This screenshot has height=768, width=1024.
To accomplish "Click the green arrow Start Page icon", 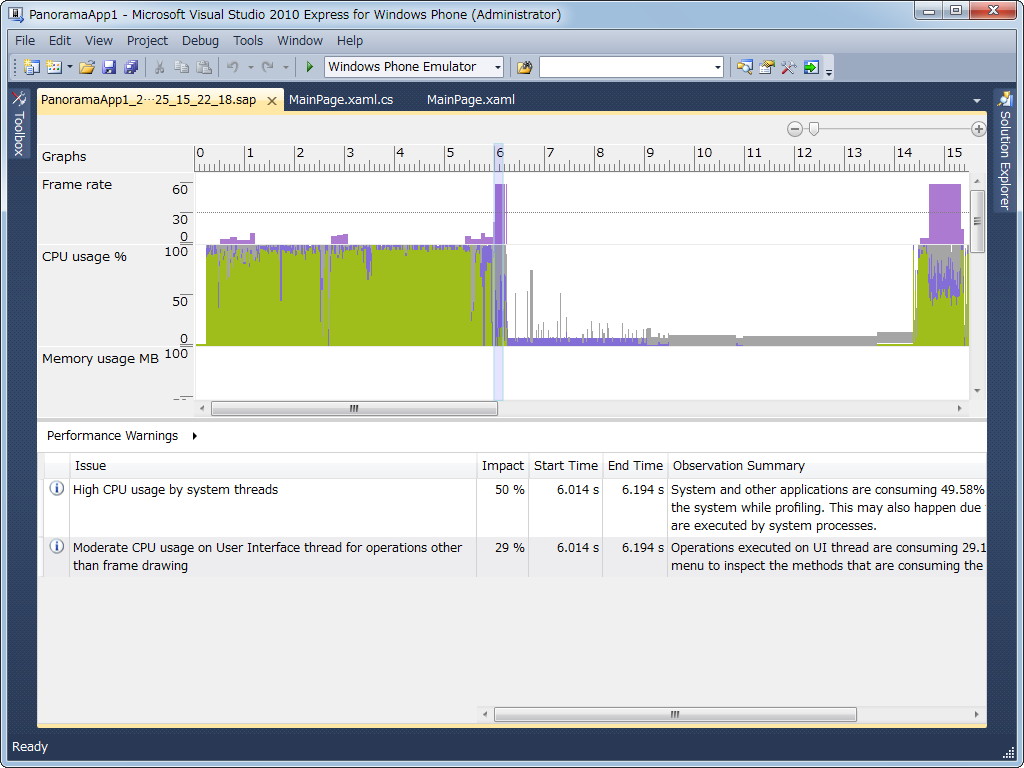I will pos(811,67).
